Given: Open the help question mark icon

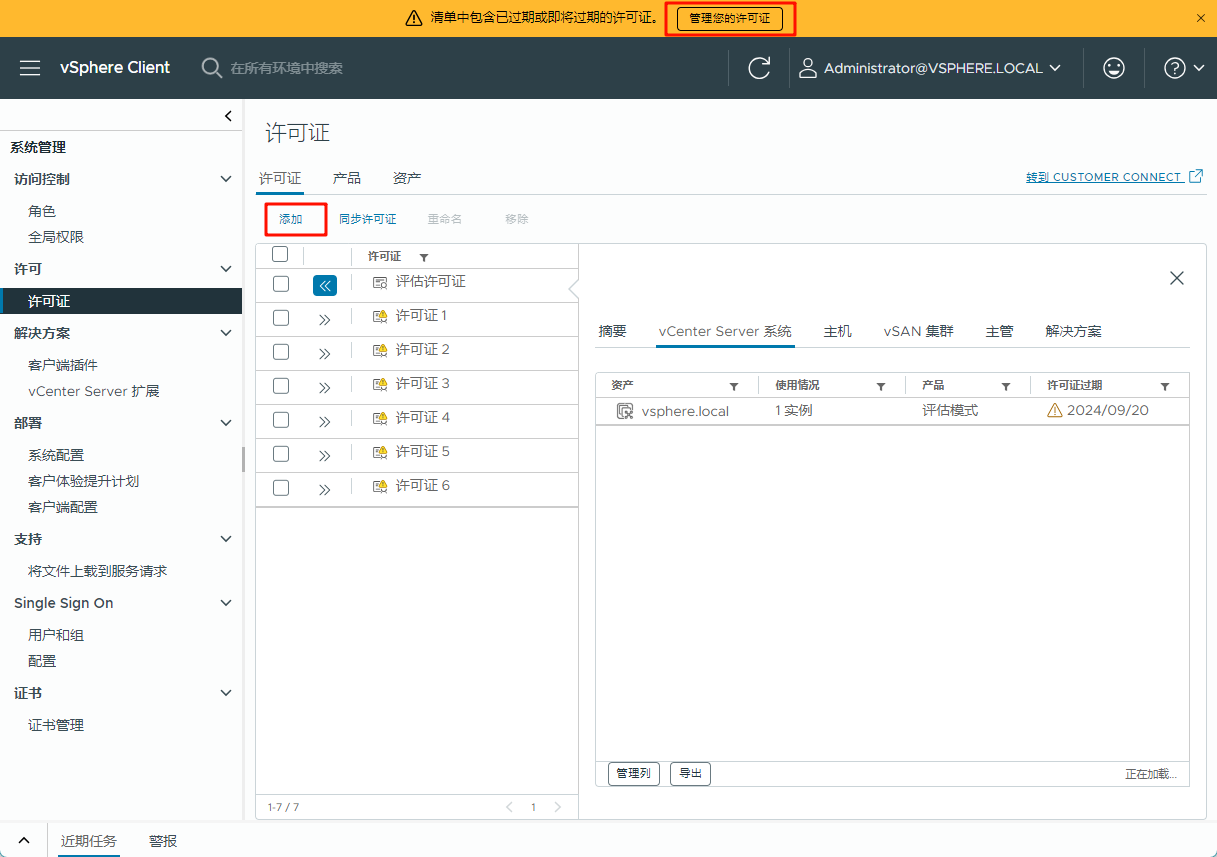Looking at the screenshot, I should (x=1175, y=68).
